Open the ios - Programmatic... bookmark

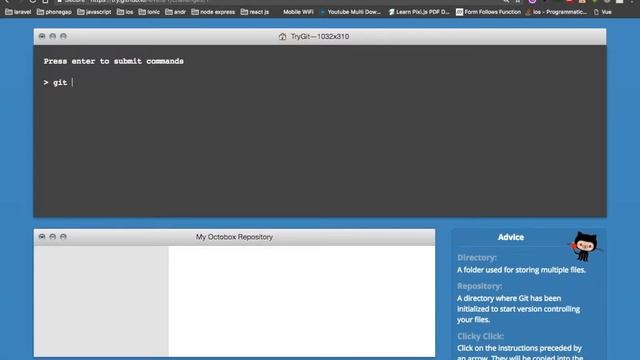pos(556,12)
